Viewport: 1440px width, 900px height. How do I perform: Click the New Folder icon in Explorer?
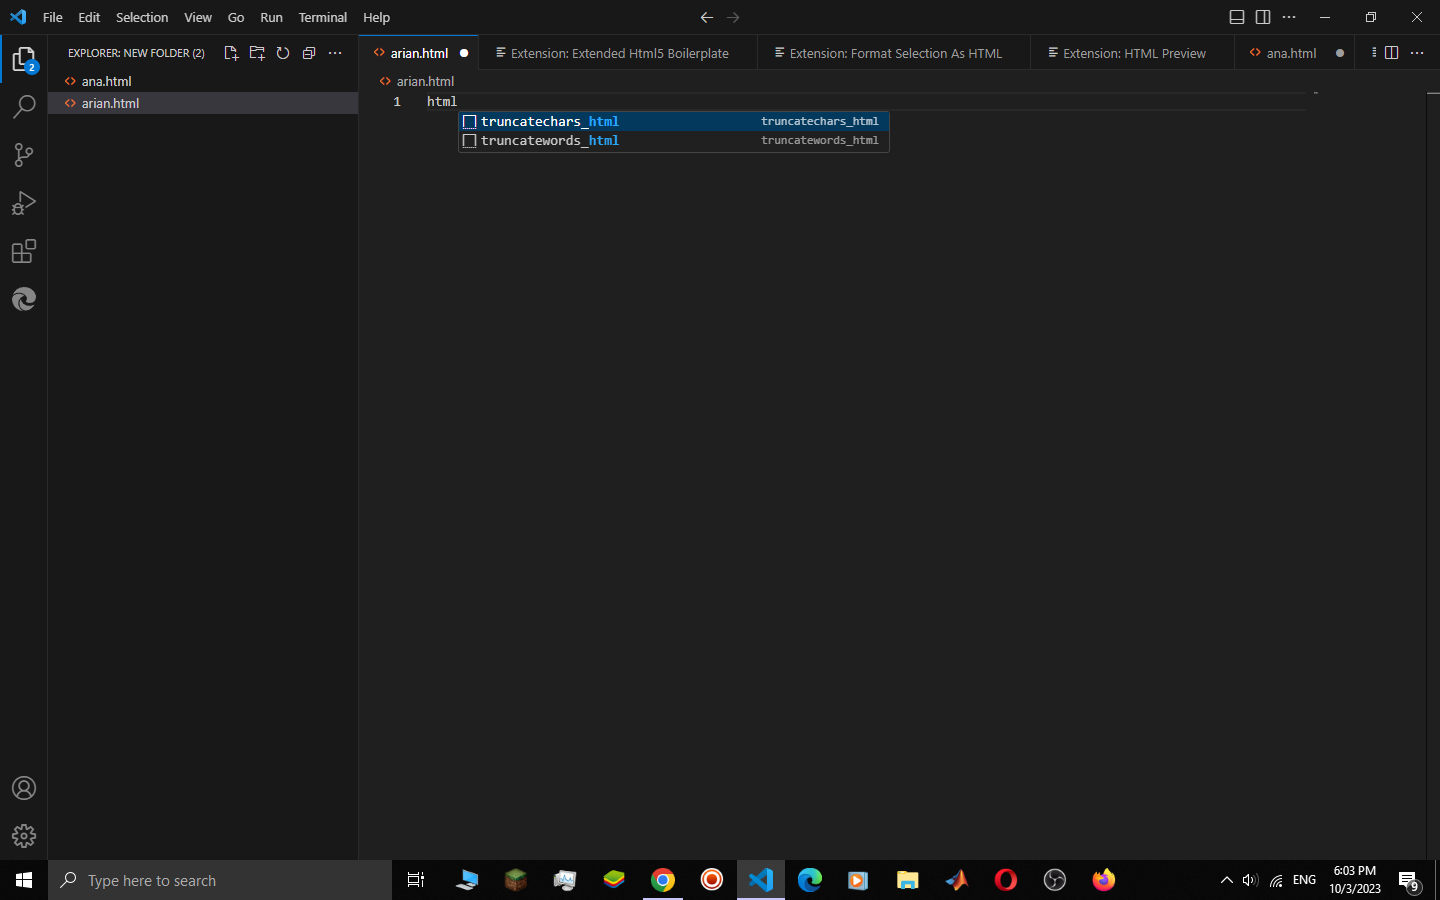257,53
